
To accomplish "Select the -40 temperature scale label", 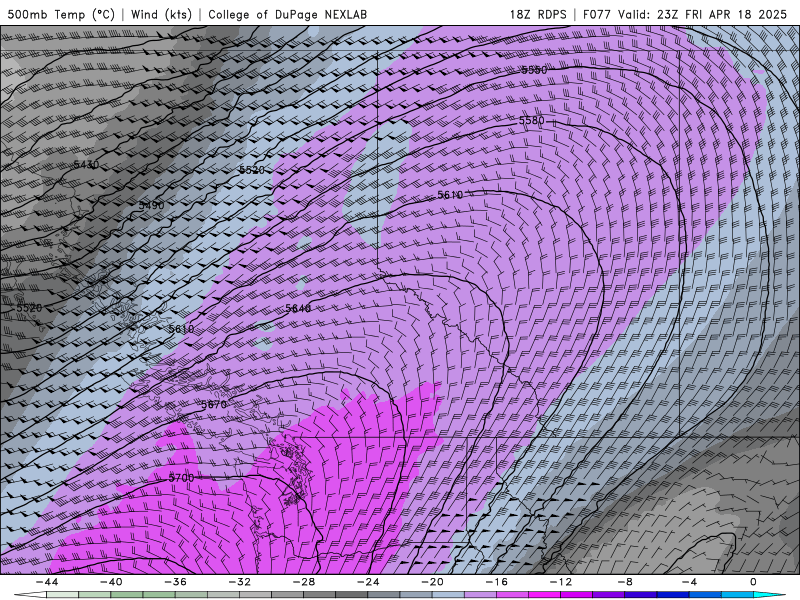I will click(x=111, y=582).
